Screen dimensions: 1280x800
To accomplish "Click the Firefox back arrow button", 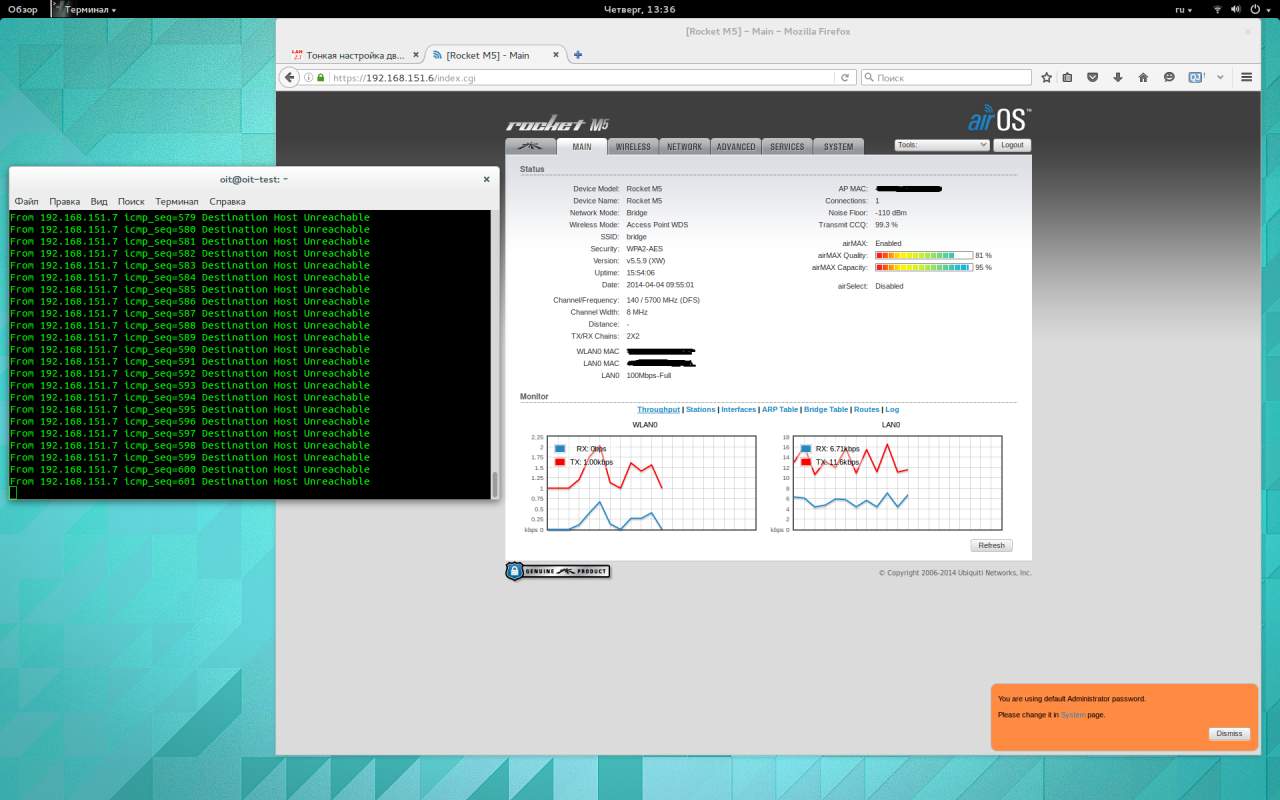I will pyautogui.click(x=290, y=77).
